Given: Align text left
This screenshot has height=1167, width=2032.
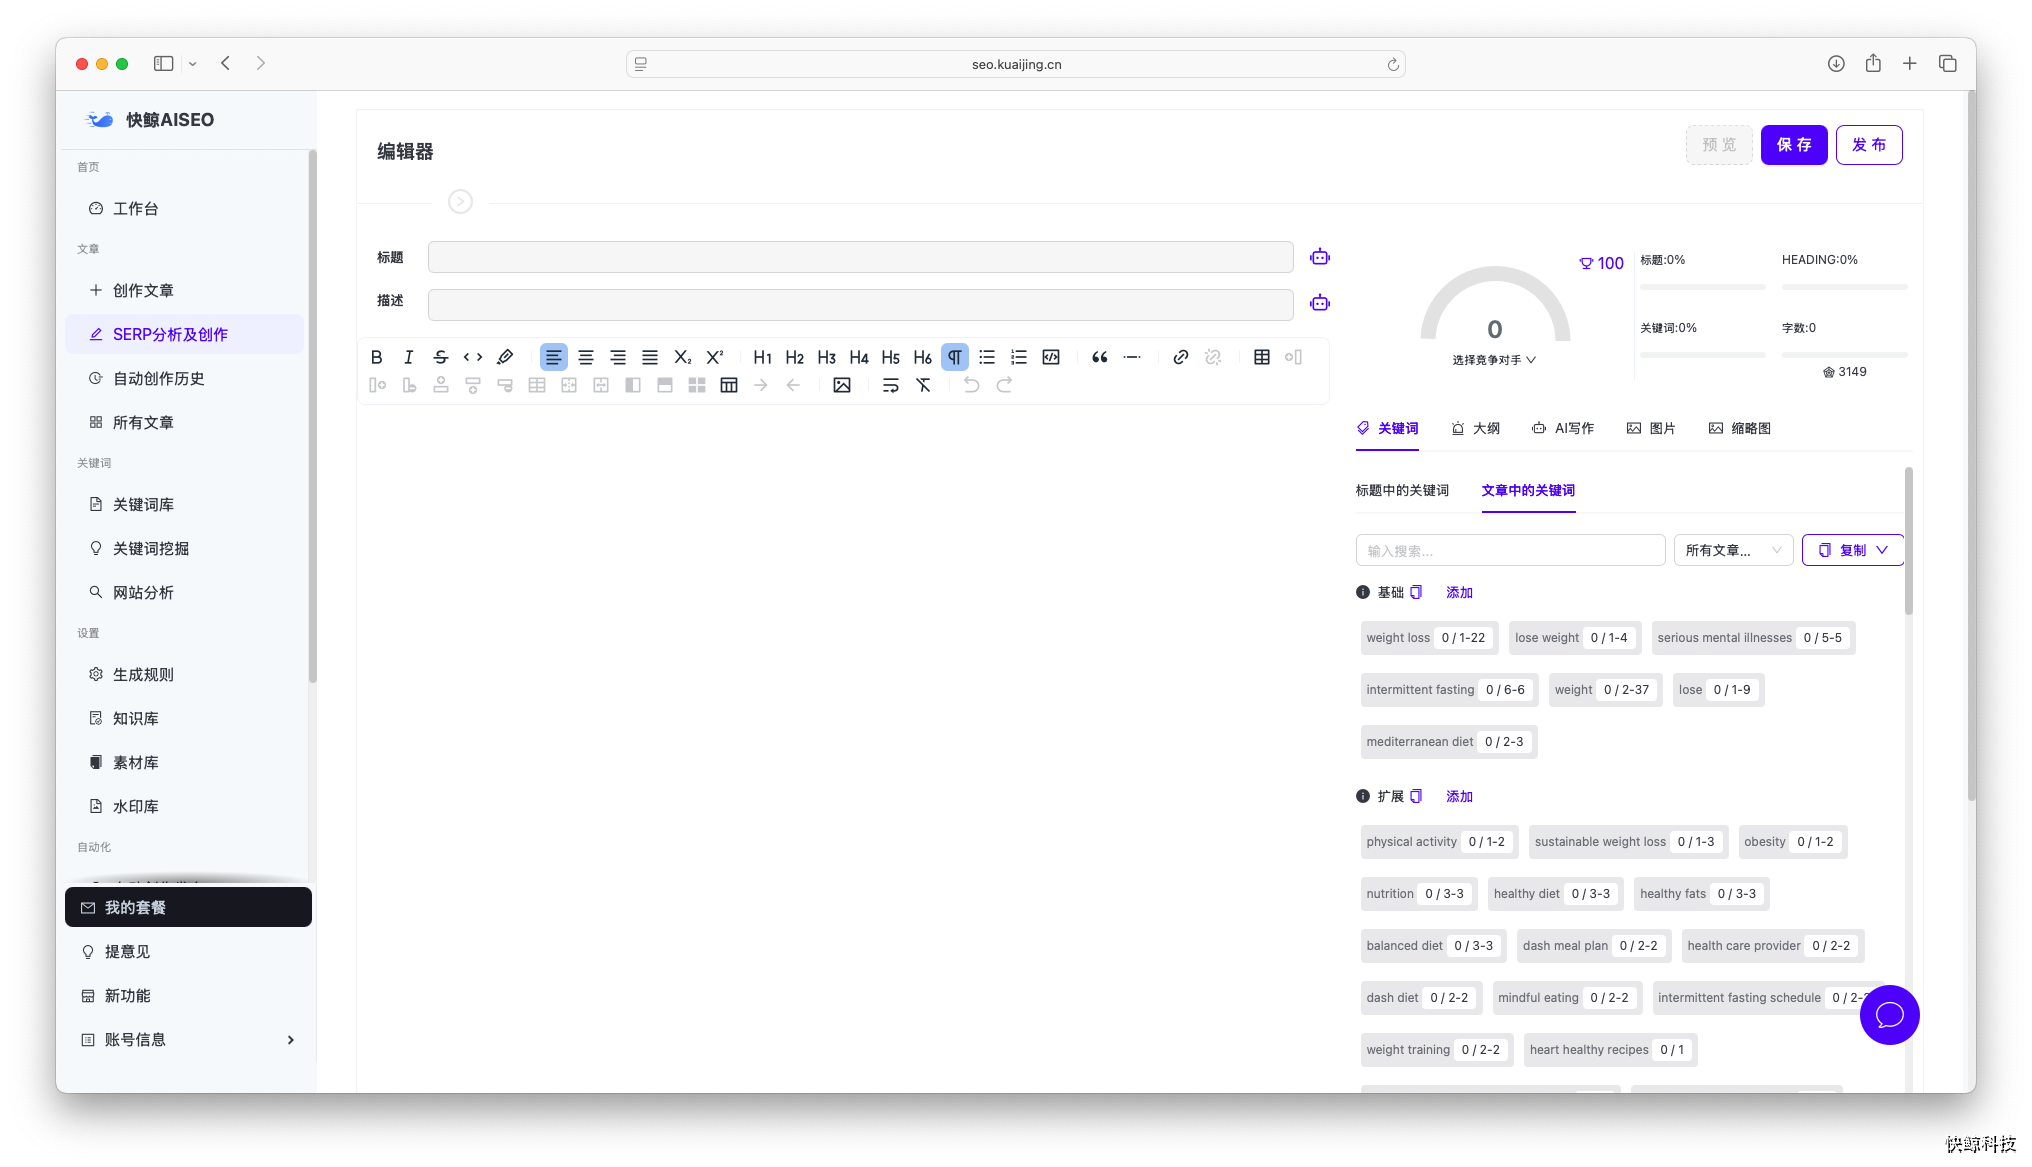Looking at the screenshot, I should (x=553, y=357).
